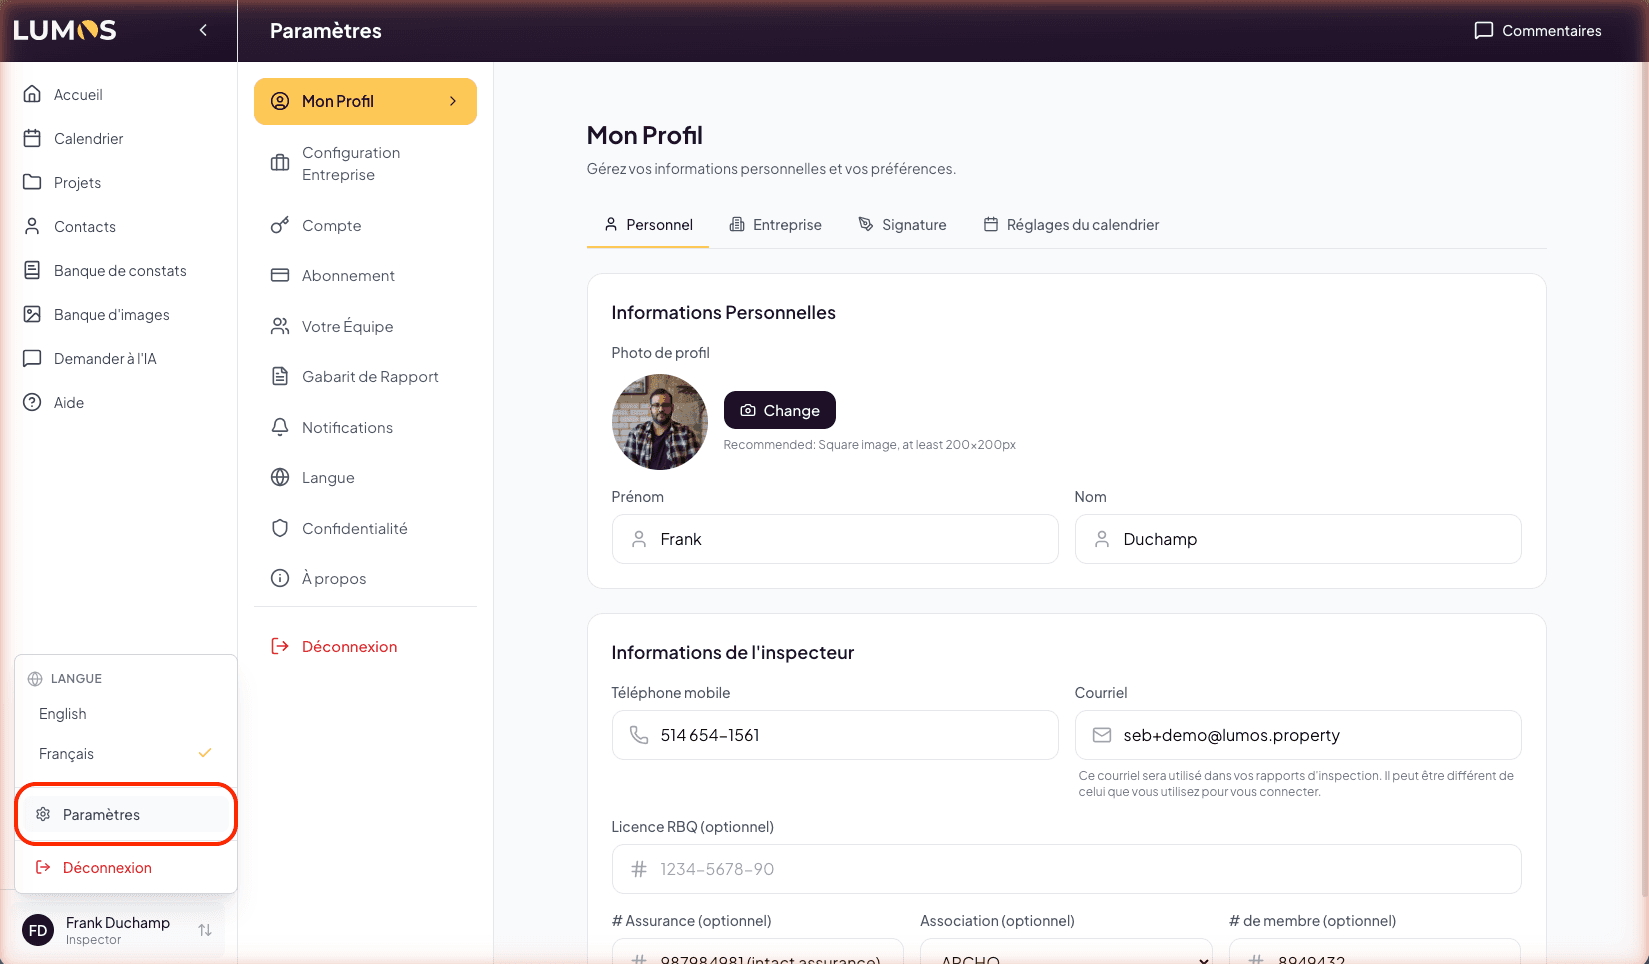The image size is (1649, 964).
Task: Click the LUMOS logo
Action: pos(65,30)
